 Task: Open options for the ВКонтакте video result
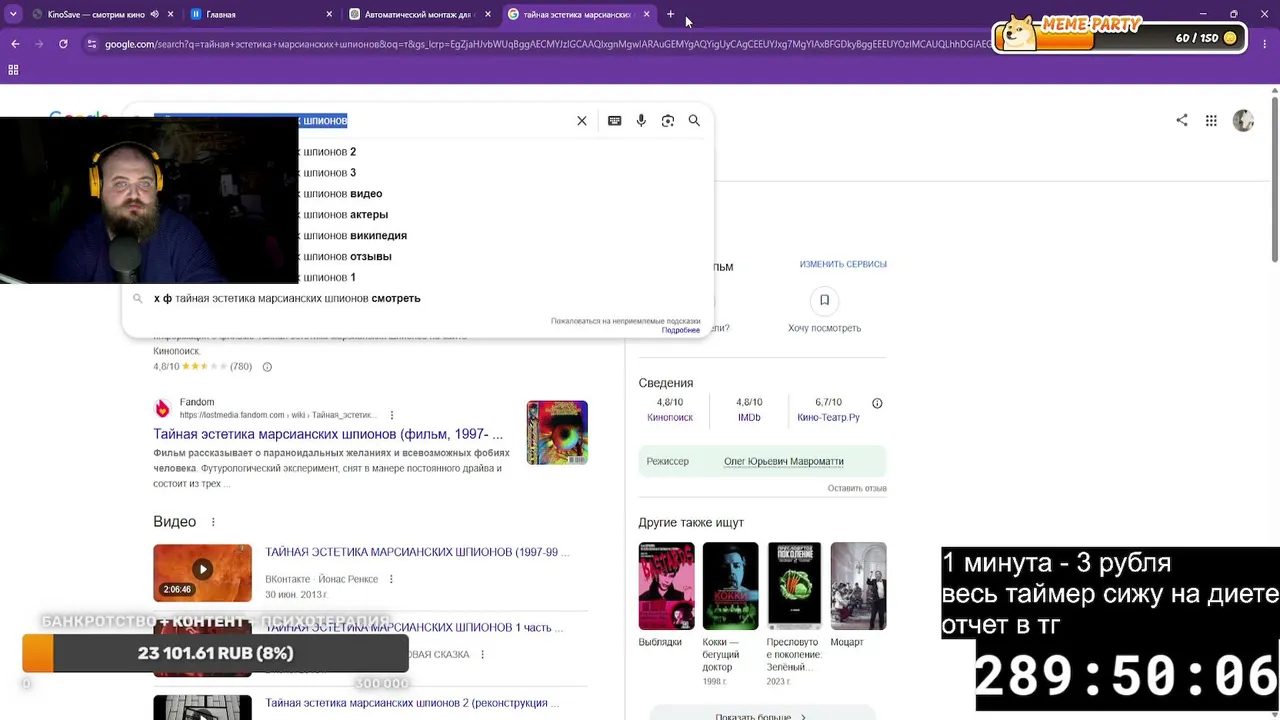click(x=391, y=579)
